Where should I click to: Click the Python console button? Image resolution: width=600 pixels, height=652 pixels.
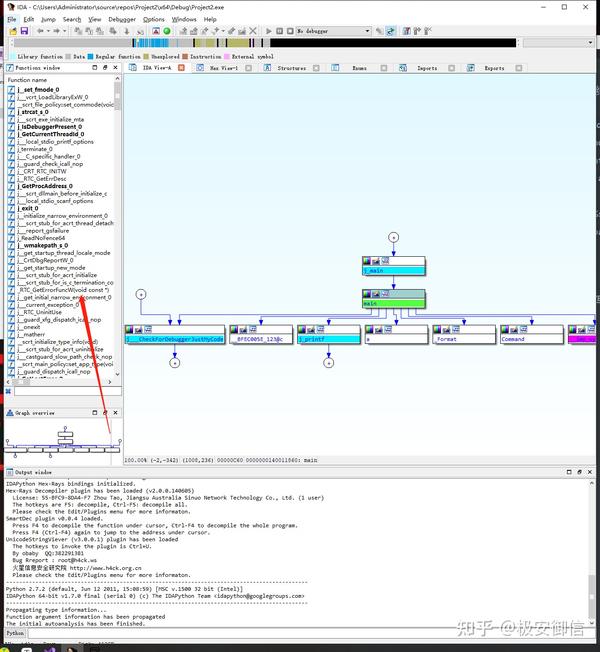[x=15, y=633]
